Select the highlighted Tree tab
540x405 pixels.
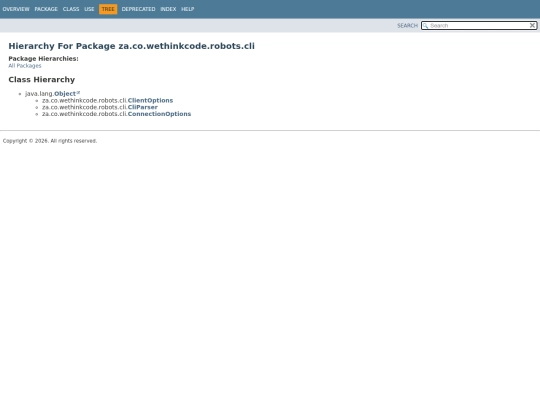click(x=108, y=9)
